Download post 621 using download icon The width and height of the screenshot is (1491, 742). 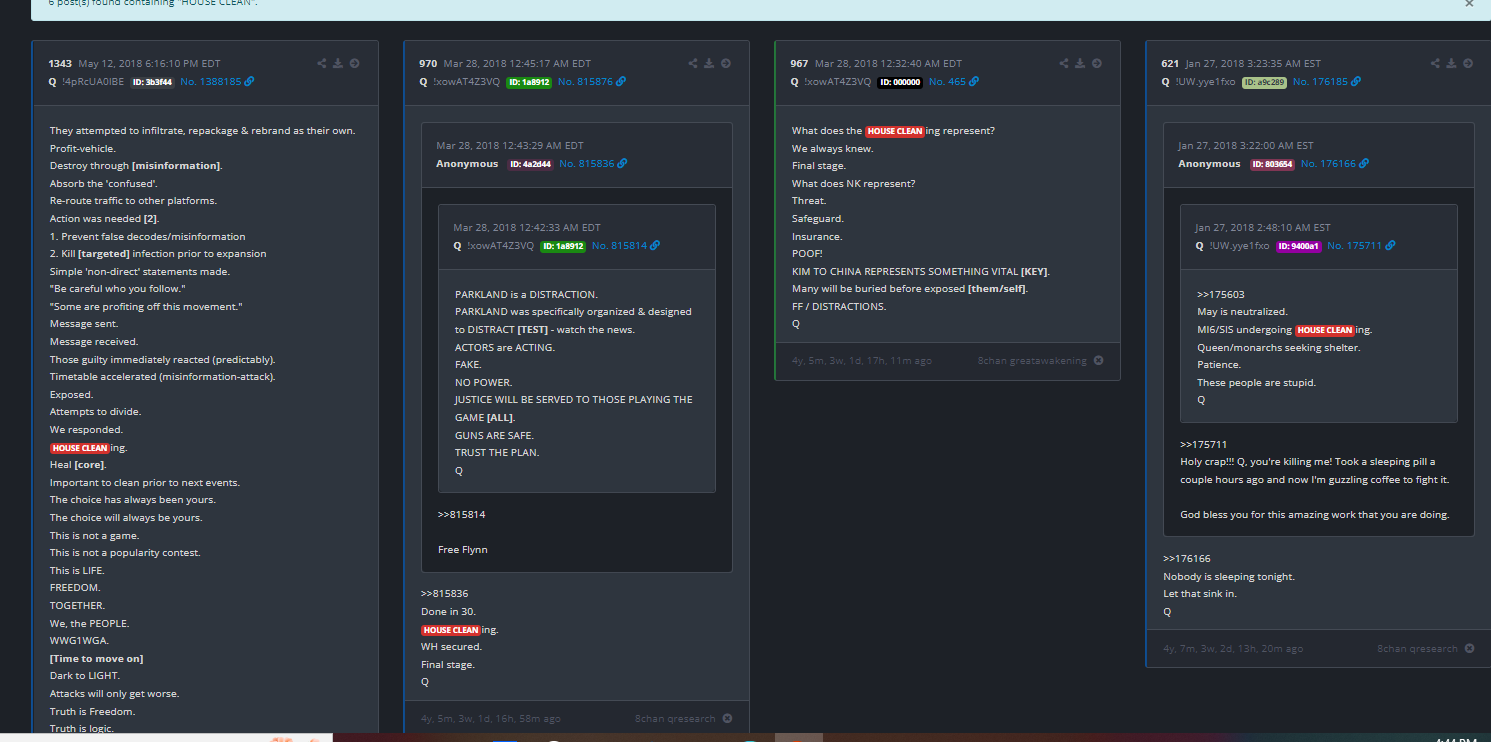click(1451, 63)
